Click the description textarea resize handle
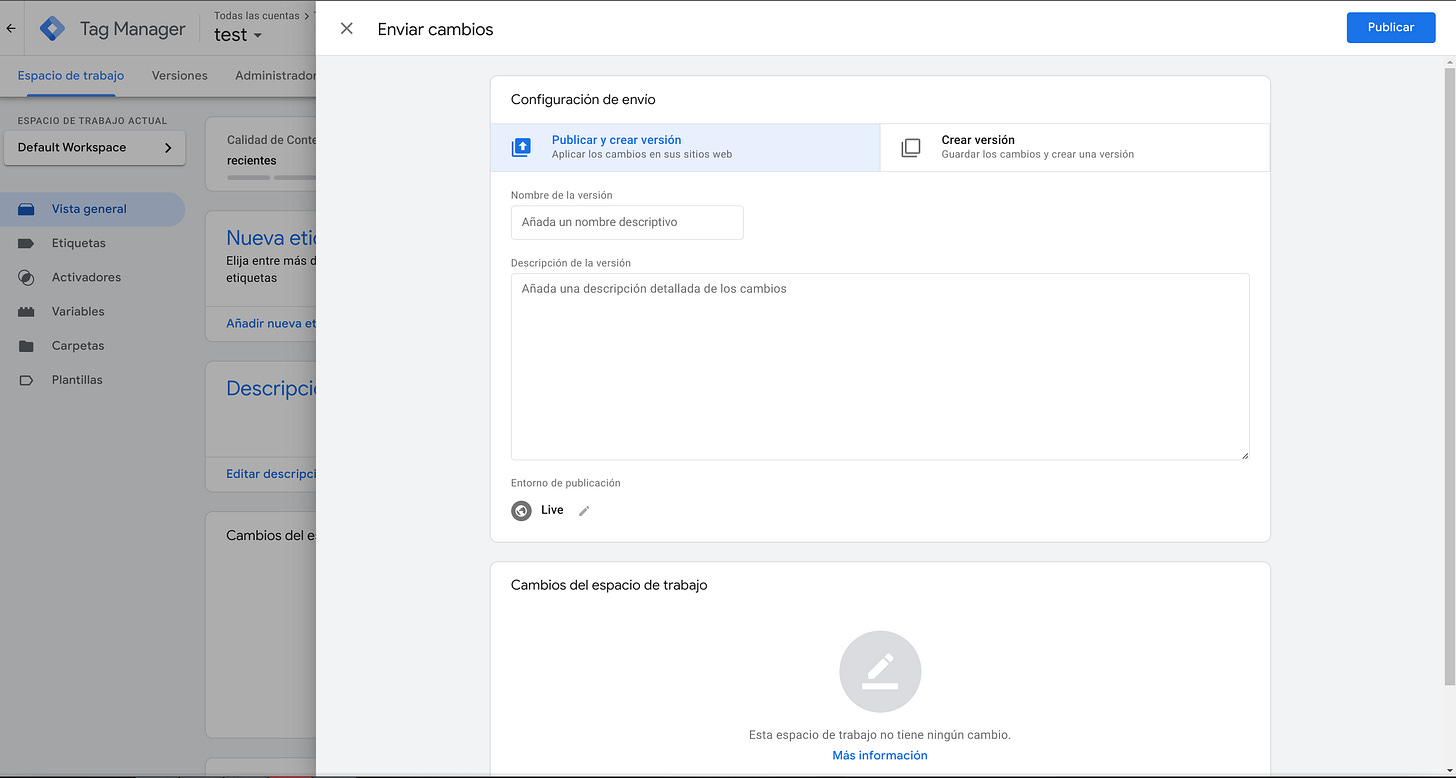Image resolution: width=1456 pixels, height=778 pixels. [1244, 454]
